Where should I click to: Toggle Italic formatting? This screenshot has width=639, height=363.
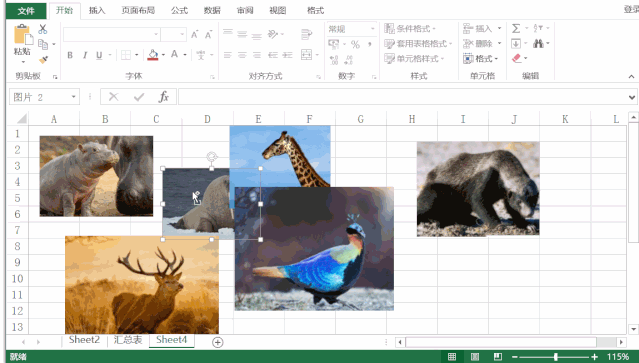pyautogui.click(x=85, y=55)
